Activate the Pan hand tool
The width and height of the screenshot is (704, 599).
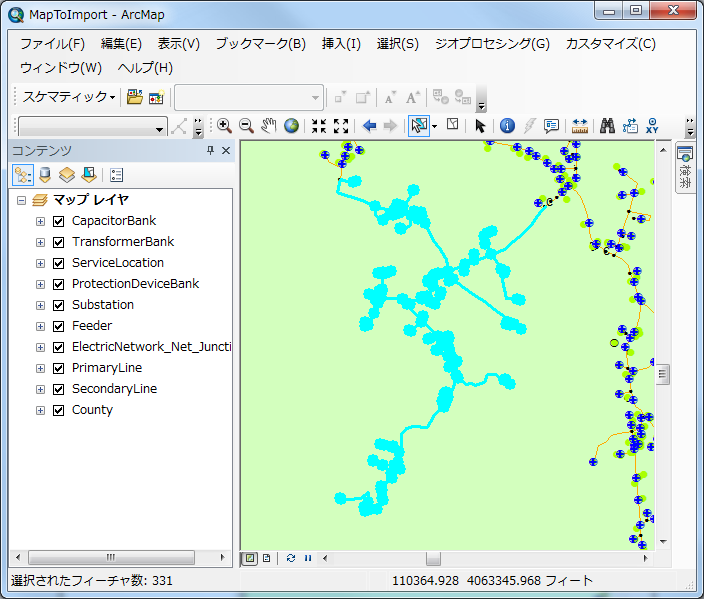tap(268, 126)
